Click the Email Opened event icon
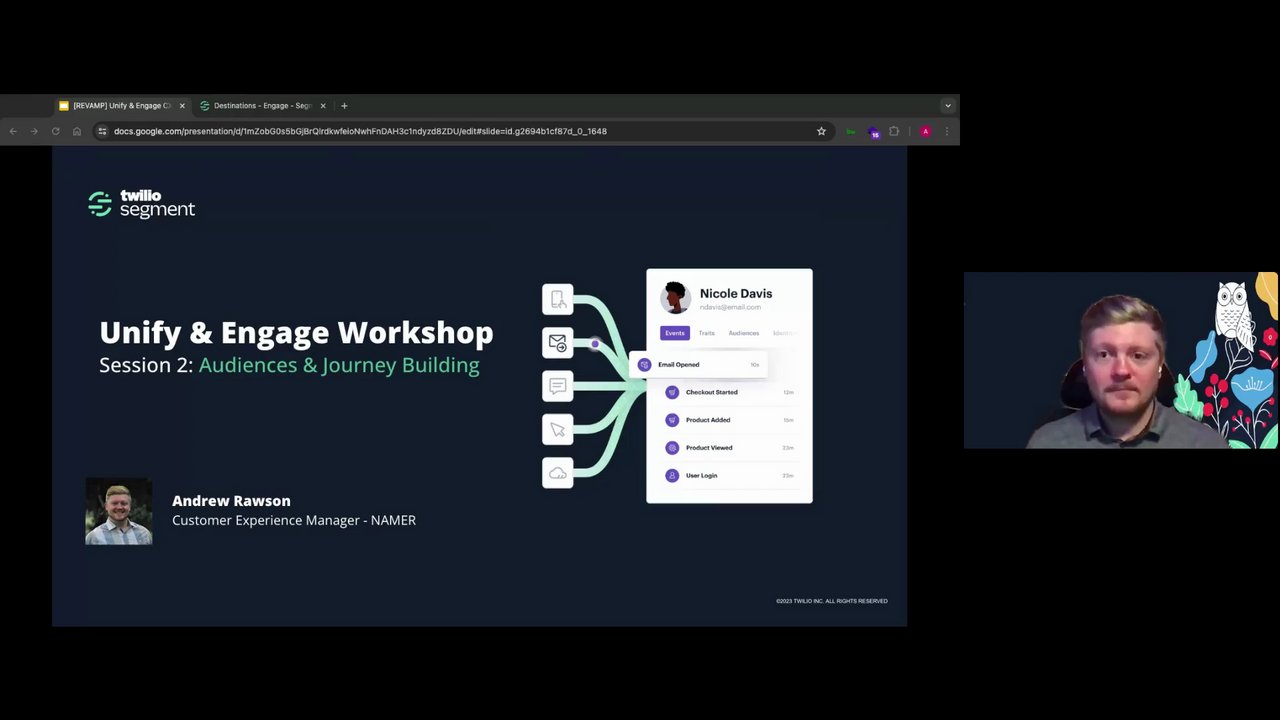This screenshot has width=1280, height=720. click(x=644, y=365)
